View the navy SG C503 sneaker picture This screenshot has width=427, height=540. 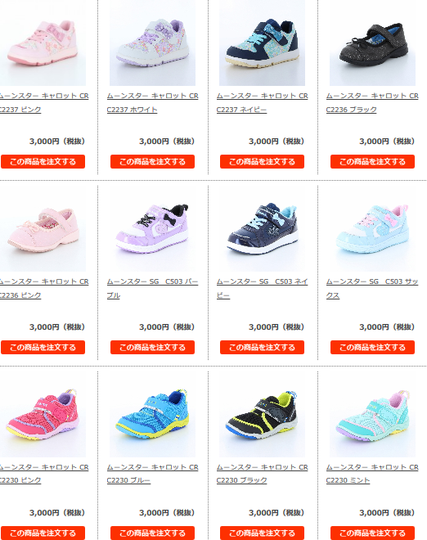click(262, 229)
